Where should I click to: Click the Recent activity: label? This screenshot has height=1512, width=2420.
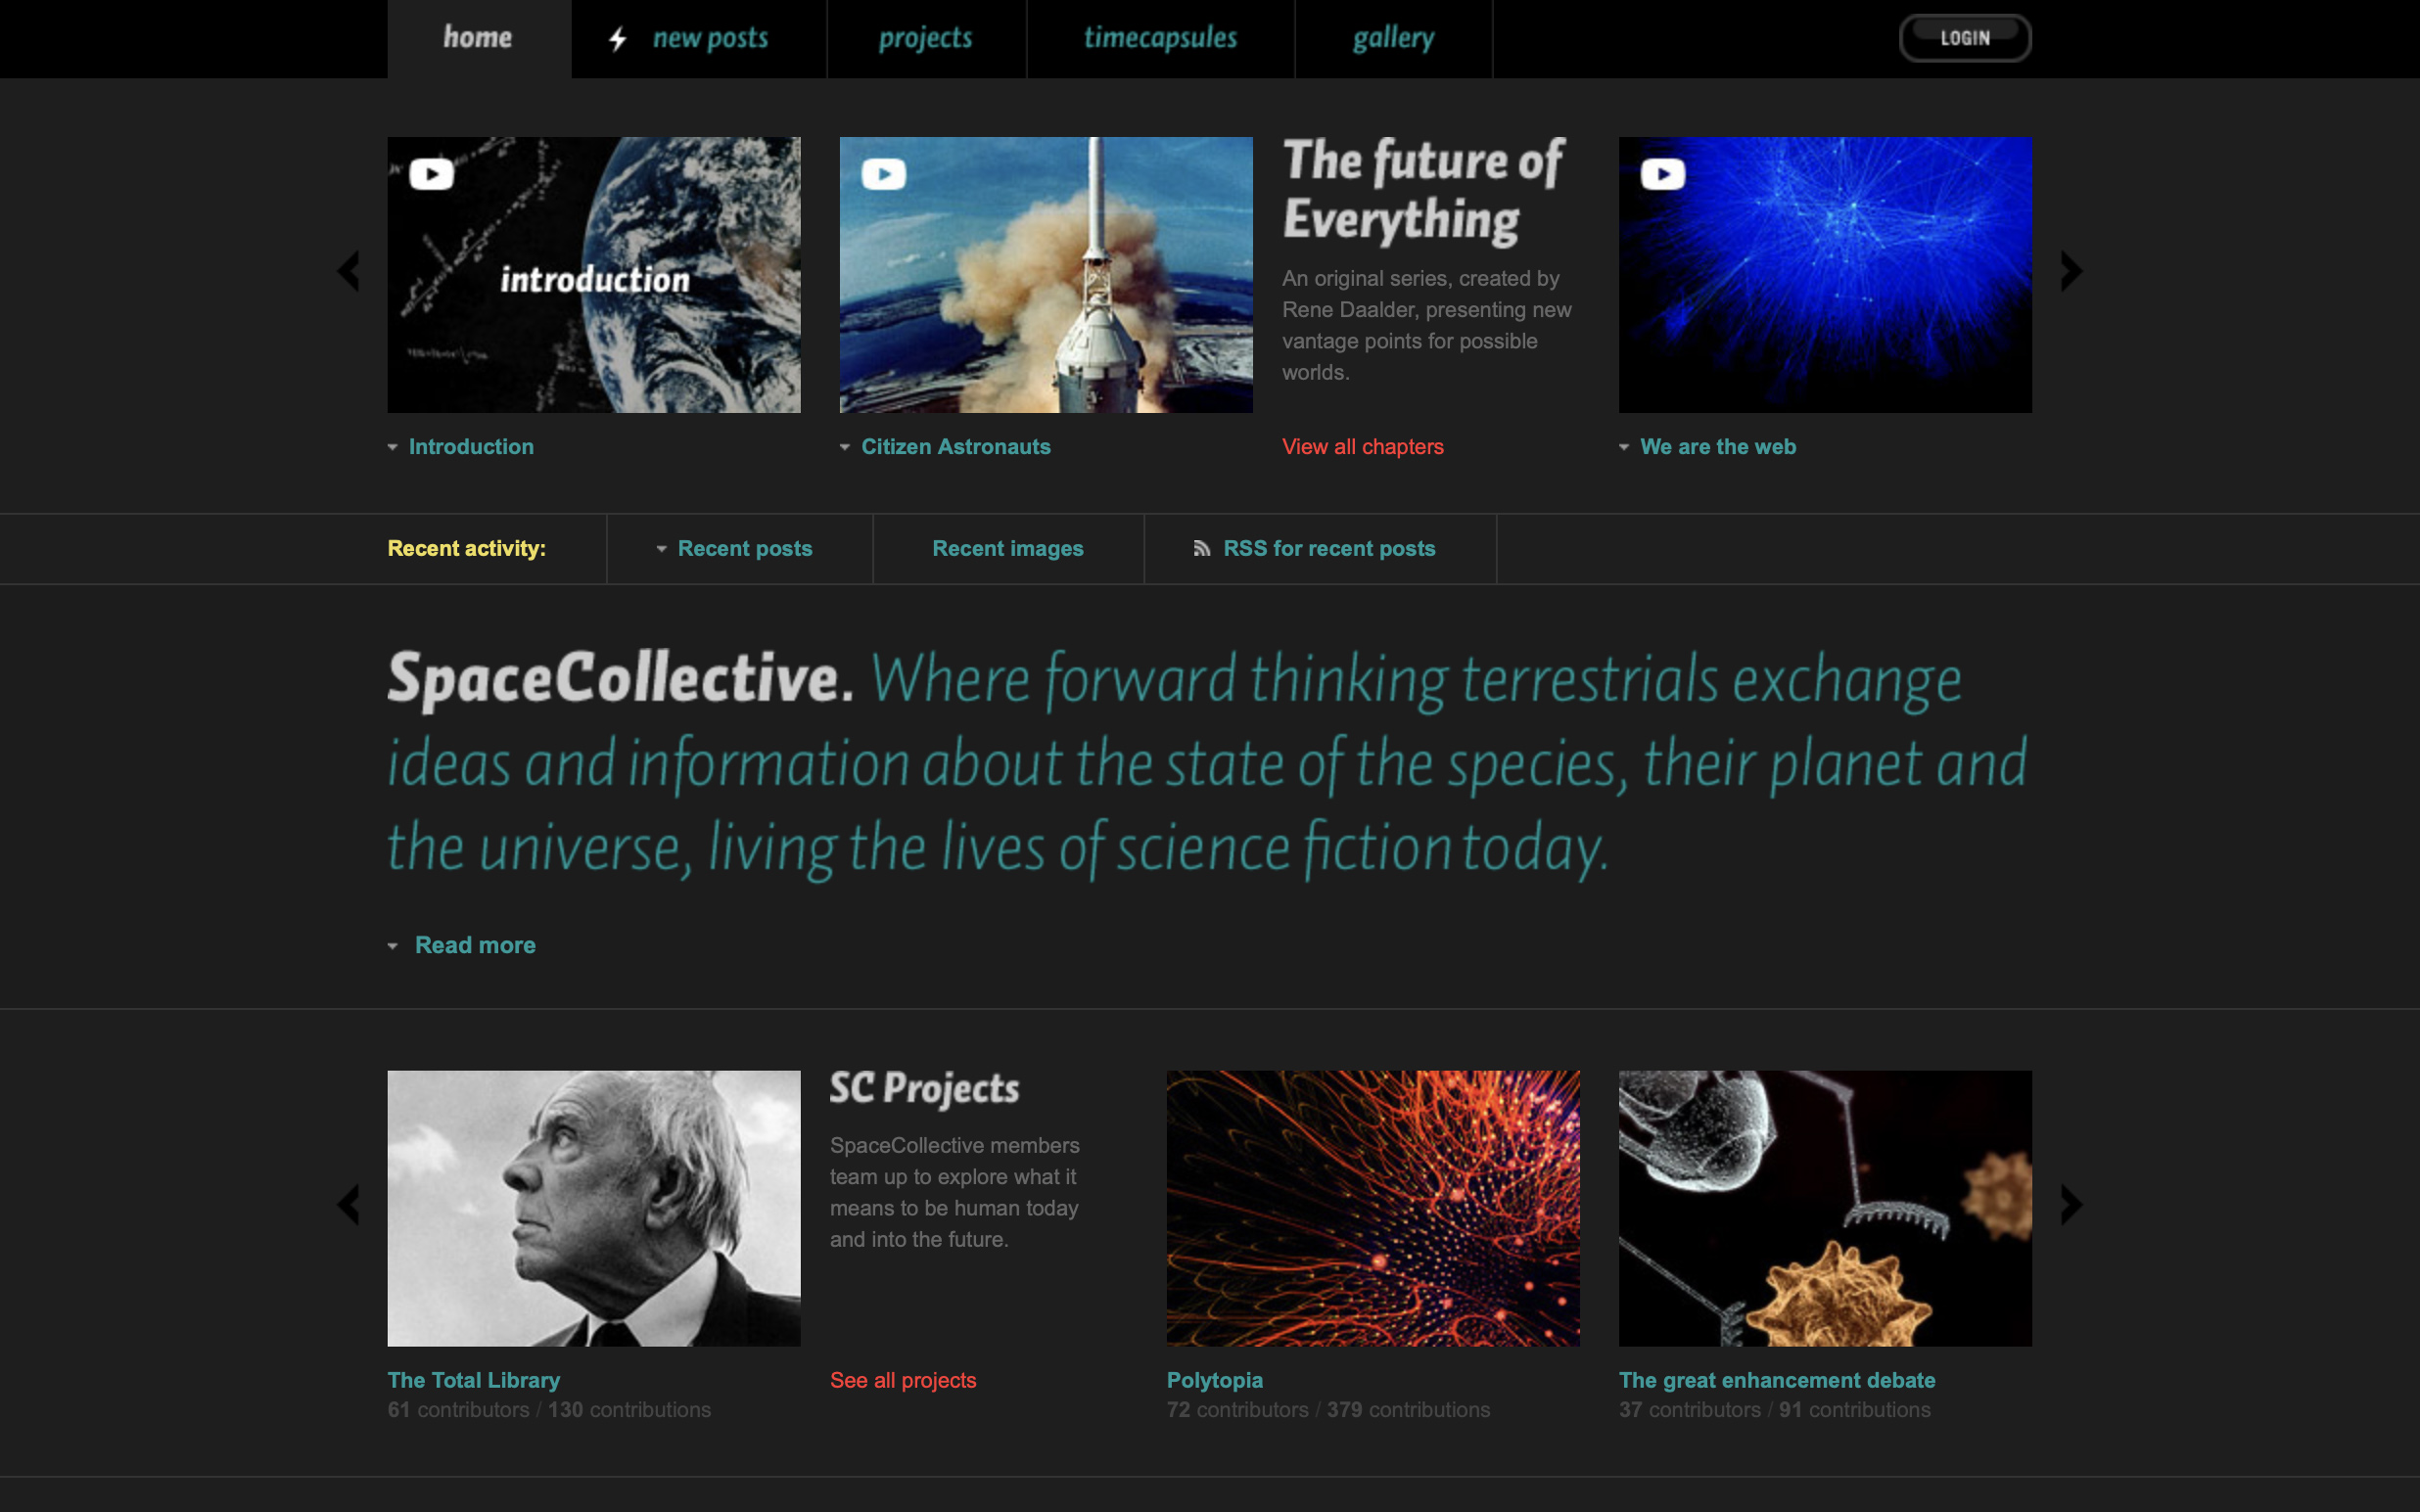467,548
